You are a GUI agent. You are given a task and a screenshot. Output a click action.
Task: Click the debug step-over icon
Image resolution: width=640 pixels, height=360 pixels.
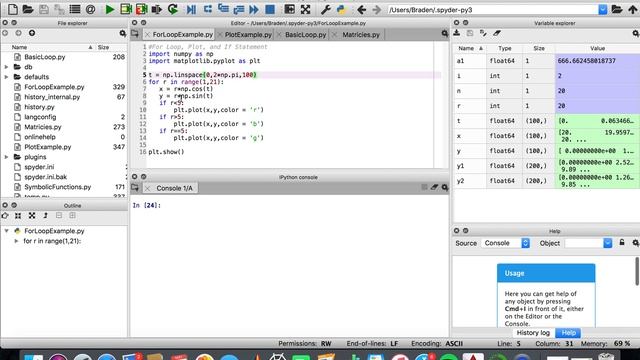tap(207, 9)
